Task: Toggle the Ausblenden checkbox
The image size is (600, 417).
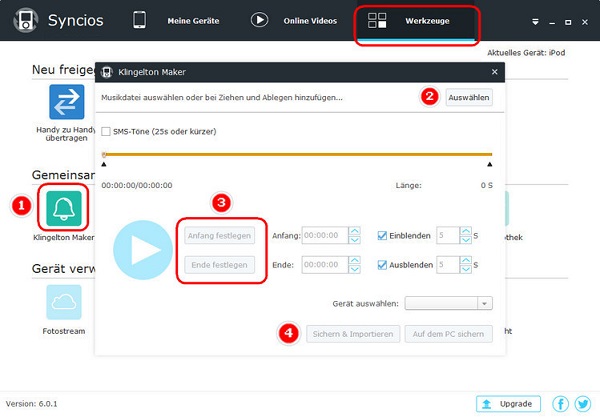Action: (382, 265)
